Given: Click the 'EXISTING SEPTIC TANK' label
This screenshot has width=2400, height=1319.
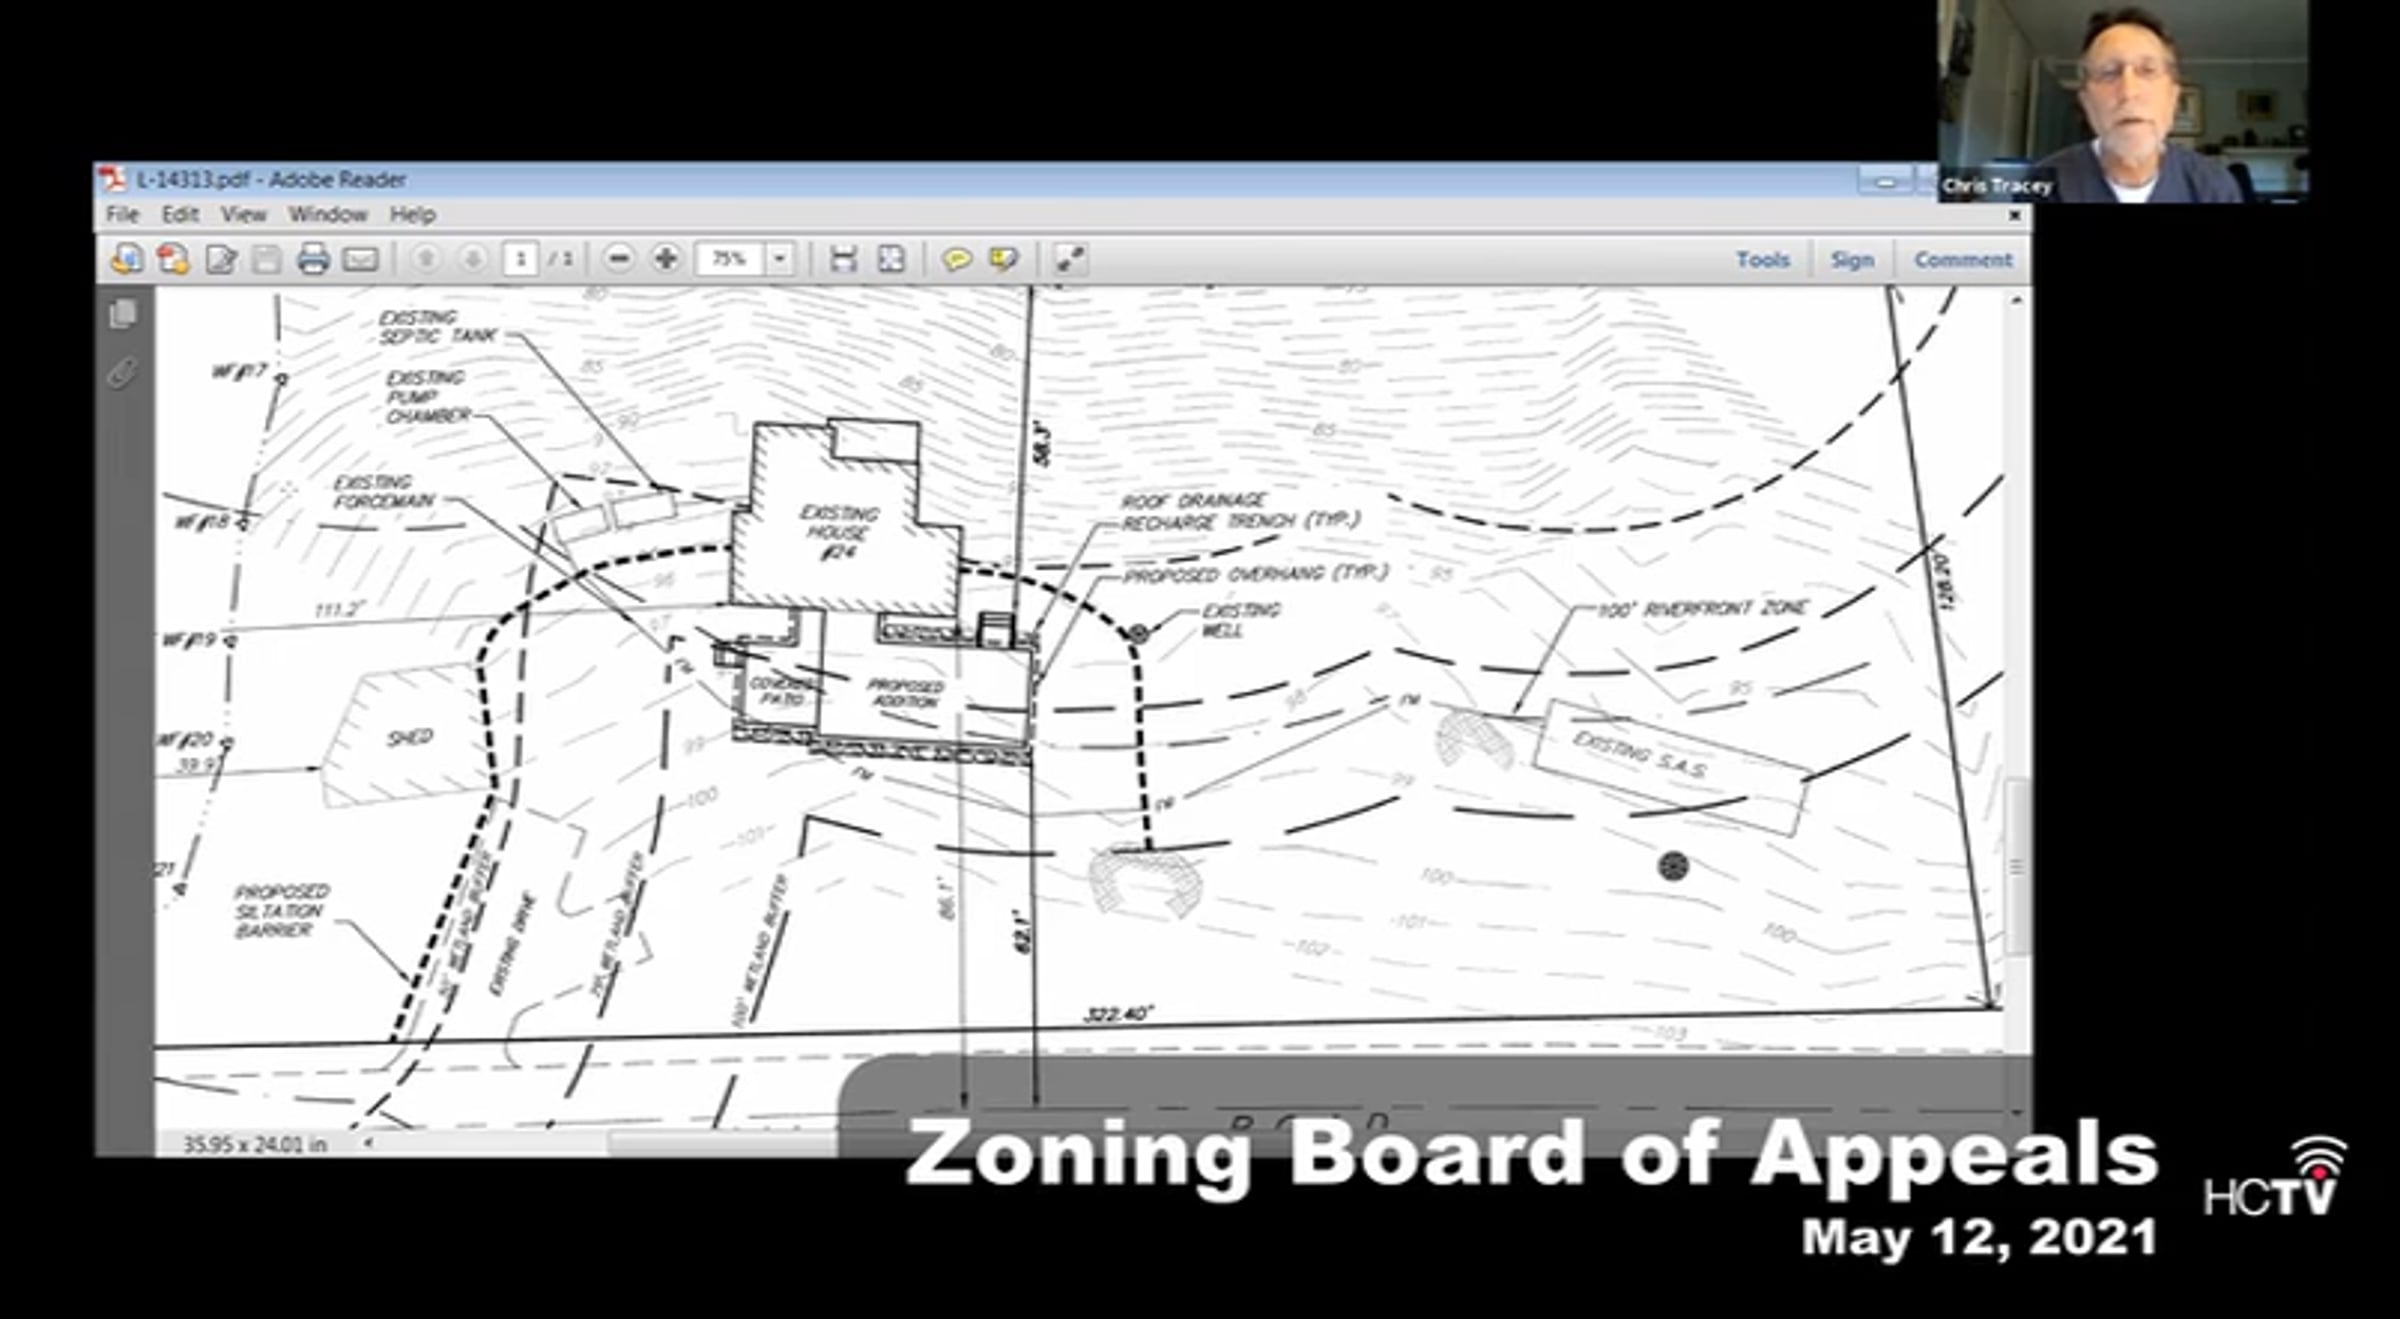Looking at the screenshot, I should point(437,327).
